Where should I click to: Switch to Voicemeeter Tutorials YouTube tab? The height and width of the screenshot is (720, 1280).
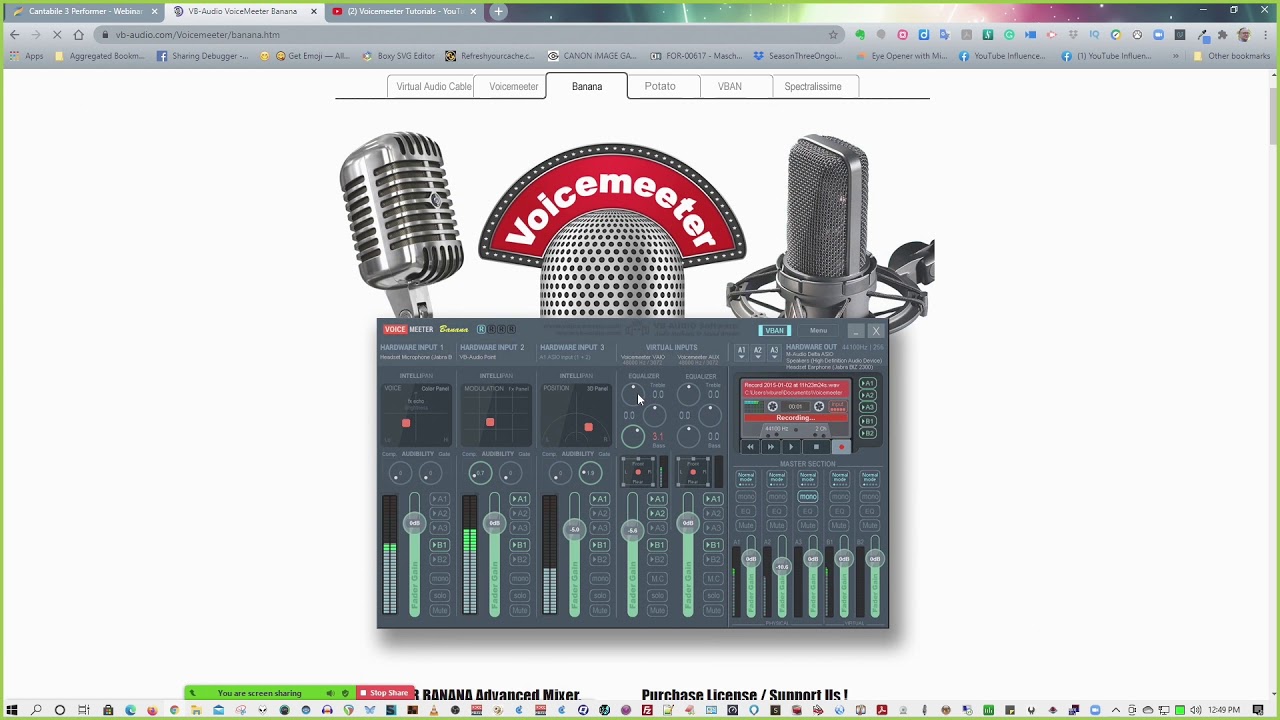click(405, 11)
